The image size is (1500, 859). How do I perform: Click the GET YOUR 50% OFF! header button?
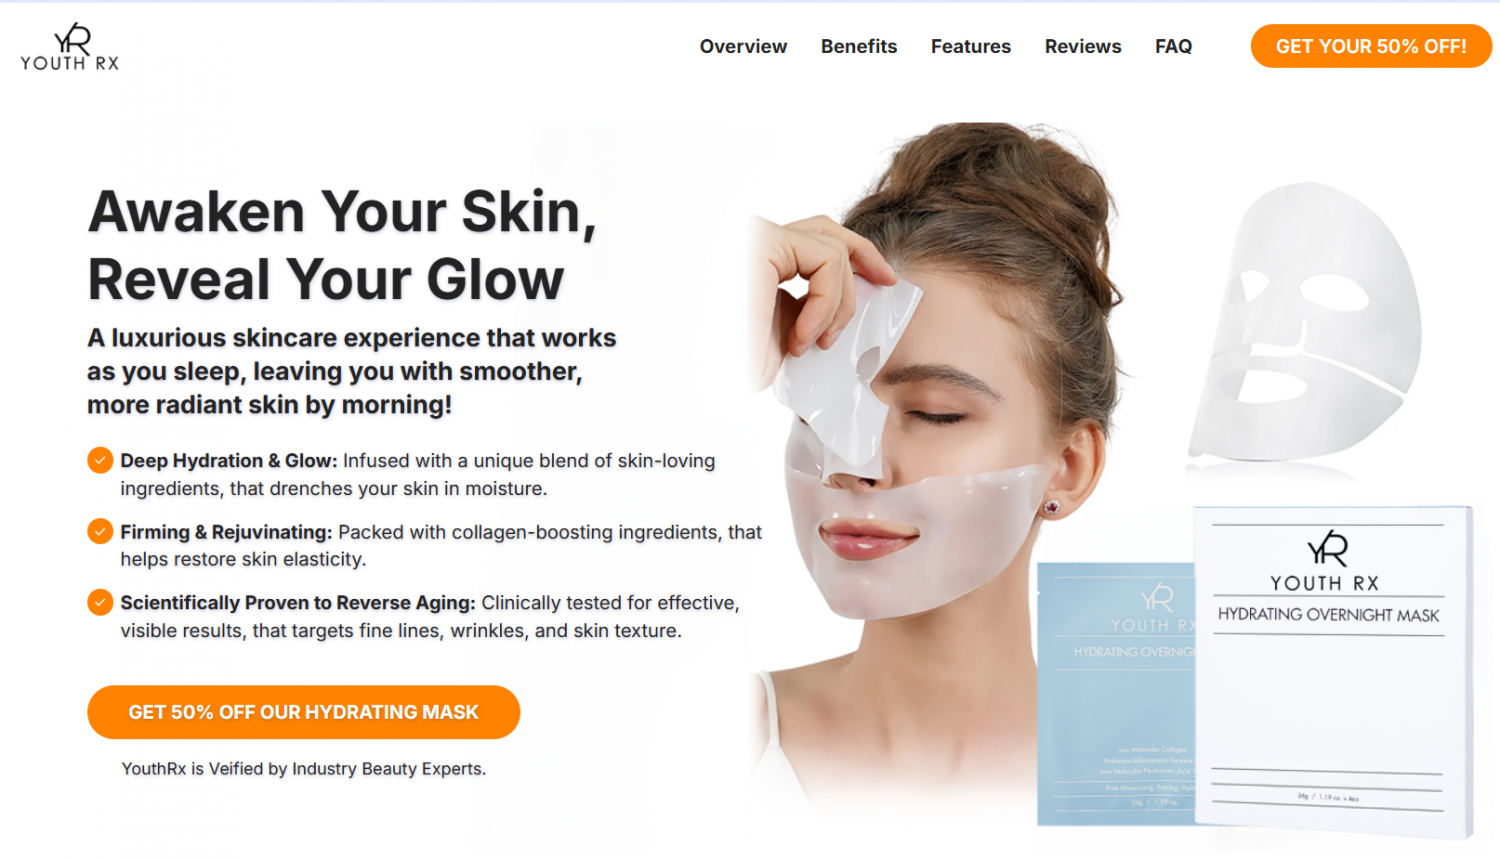(1371, 46)
